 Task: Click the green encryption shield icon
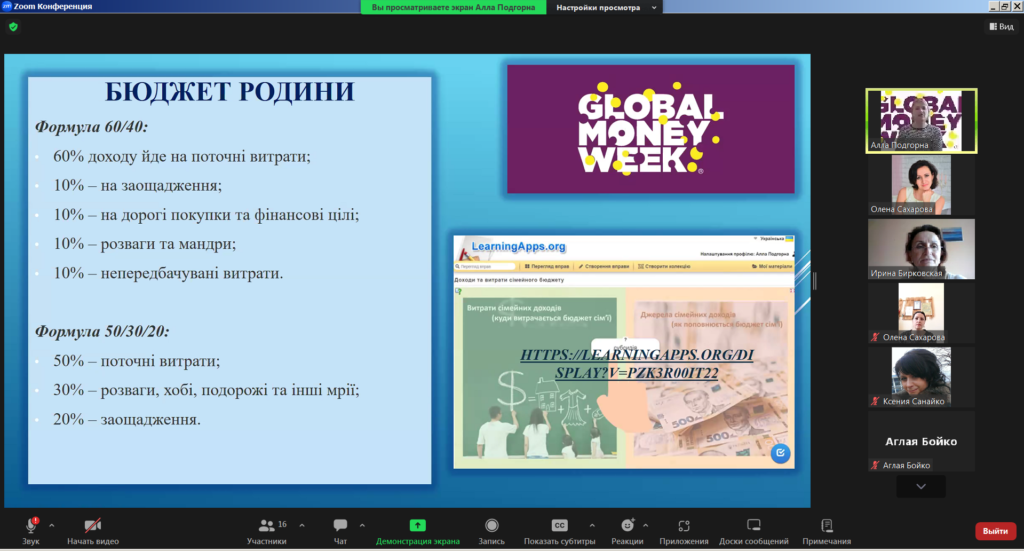click(x=13, y=27)
